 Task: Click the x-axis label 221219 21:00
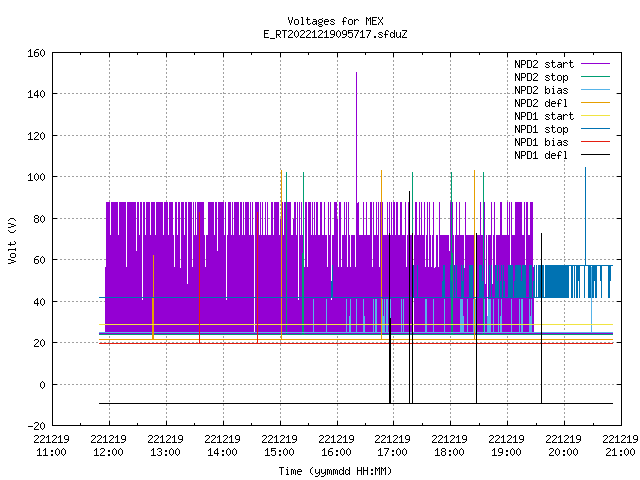click(620, 446)
